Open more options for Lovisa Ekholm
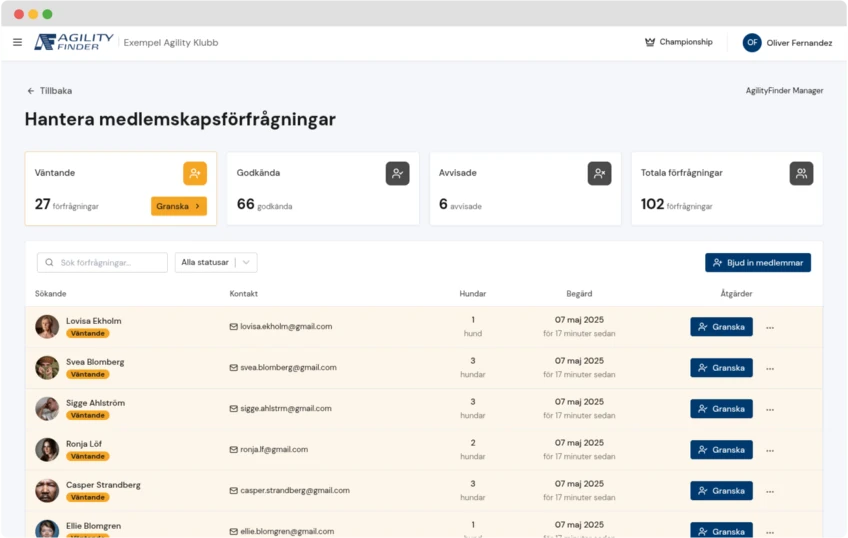This screenshot has height=538, width=848. pos(770,327)
